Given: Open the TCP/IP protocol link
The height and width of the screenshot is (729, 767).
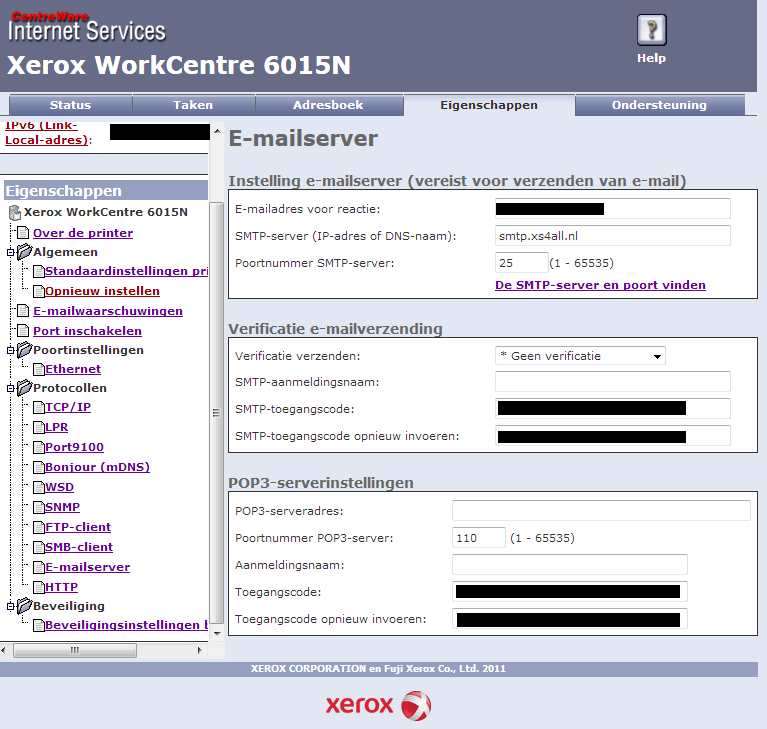Looking at the screenshot, I should tap(68, 407).
